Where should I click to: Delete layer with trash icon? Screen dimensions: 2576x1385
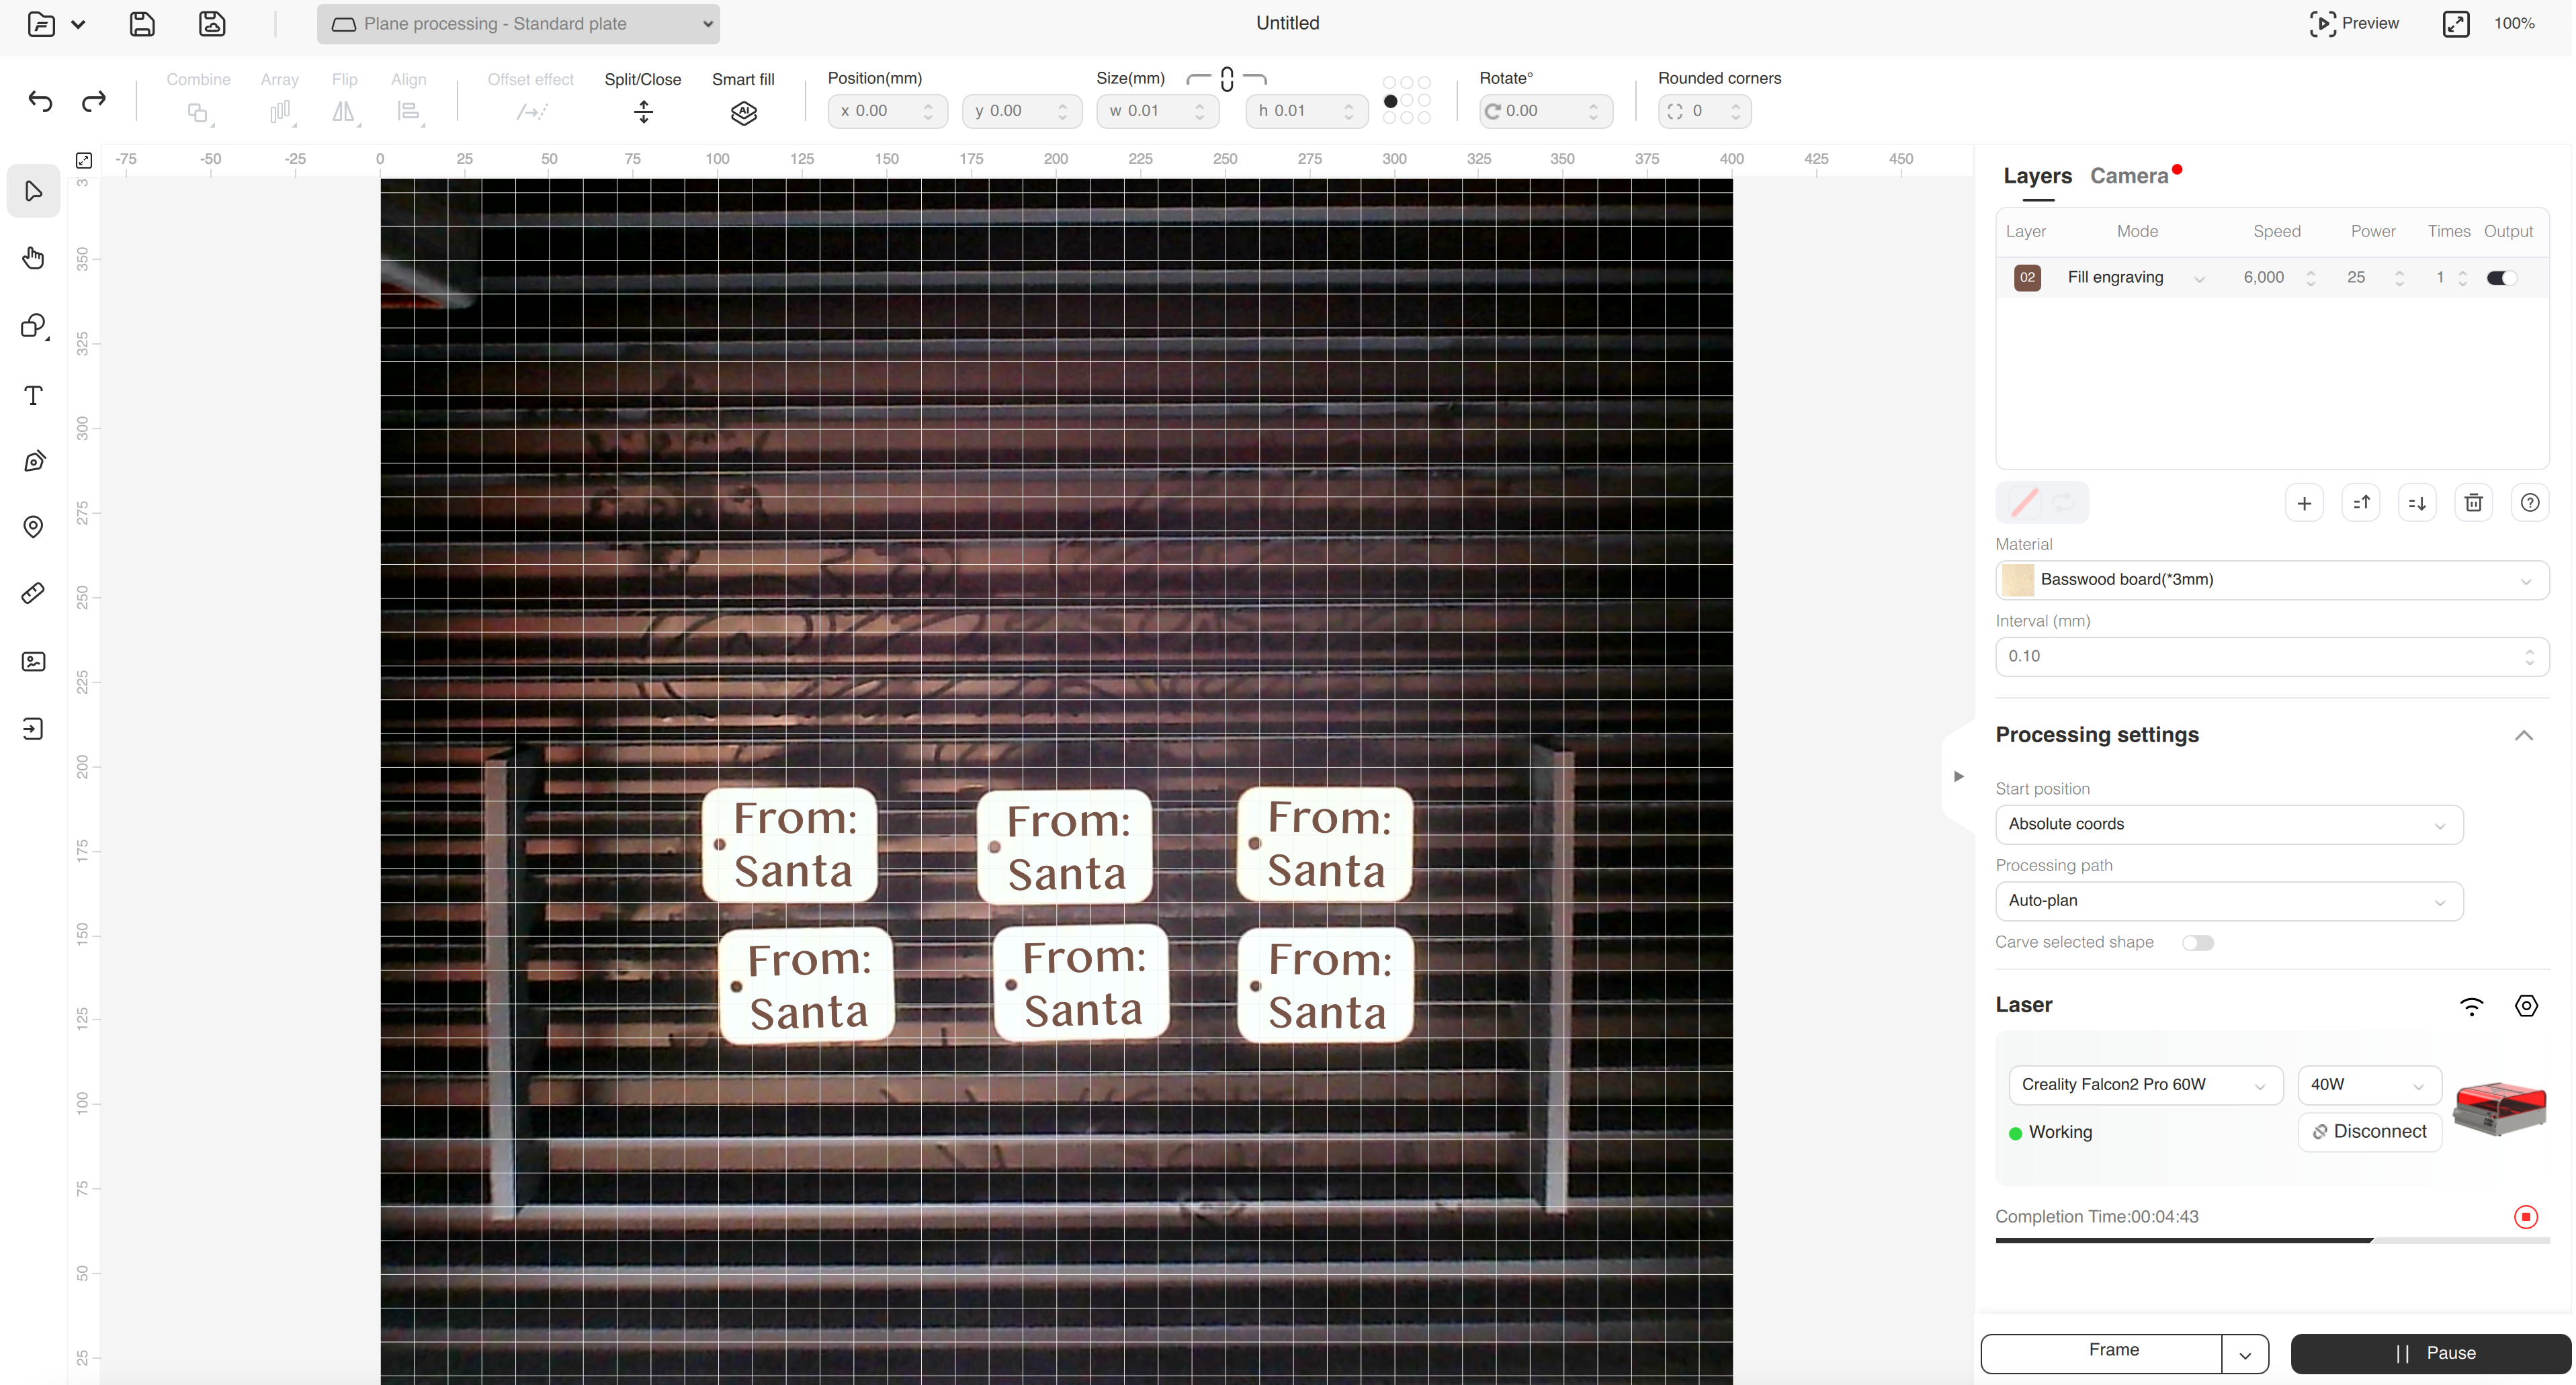pos(2473,503)
